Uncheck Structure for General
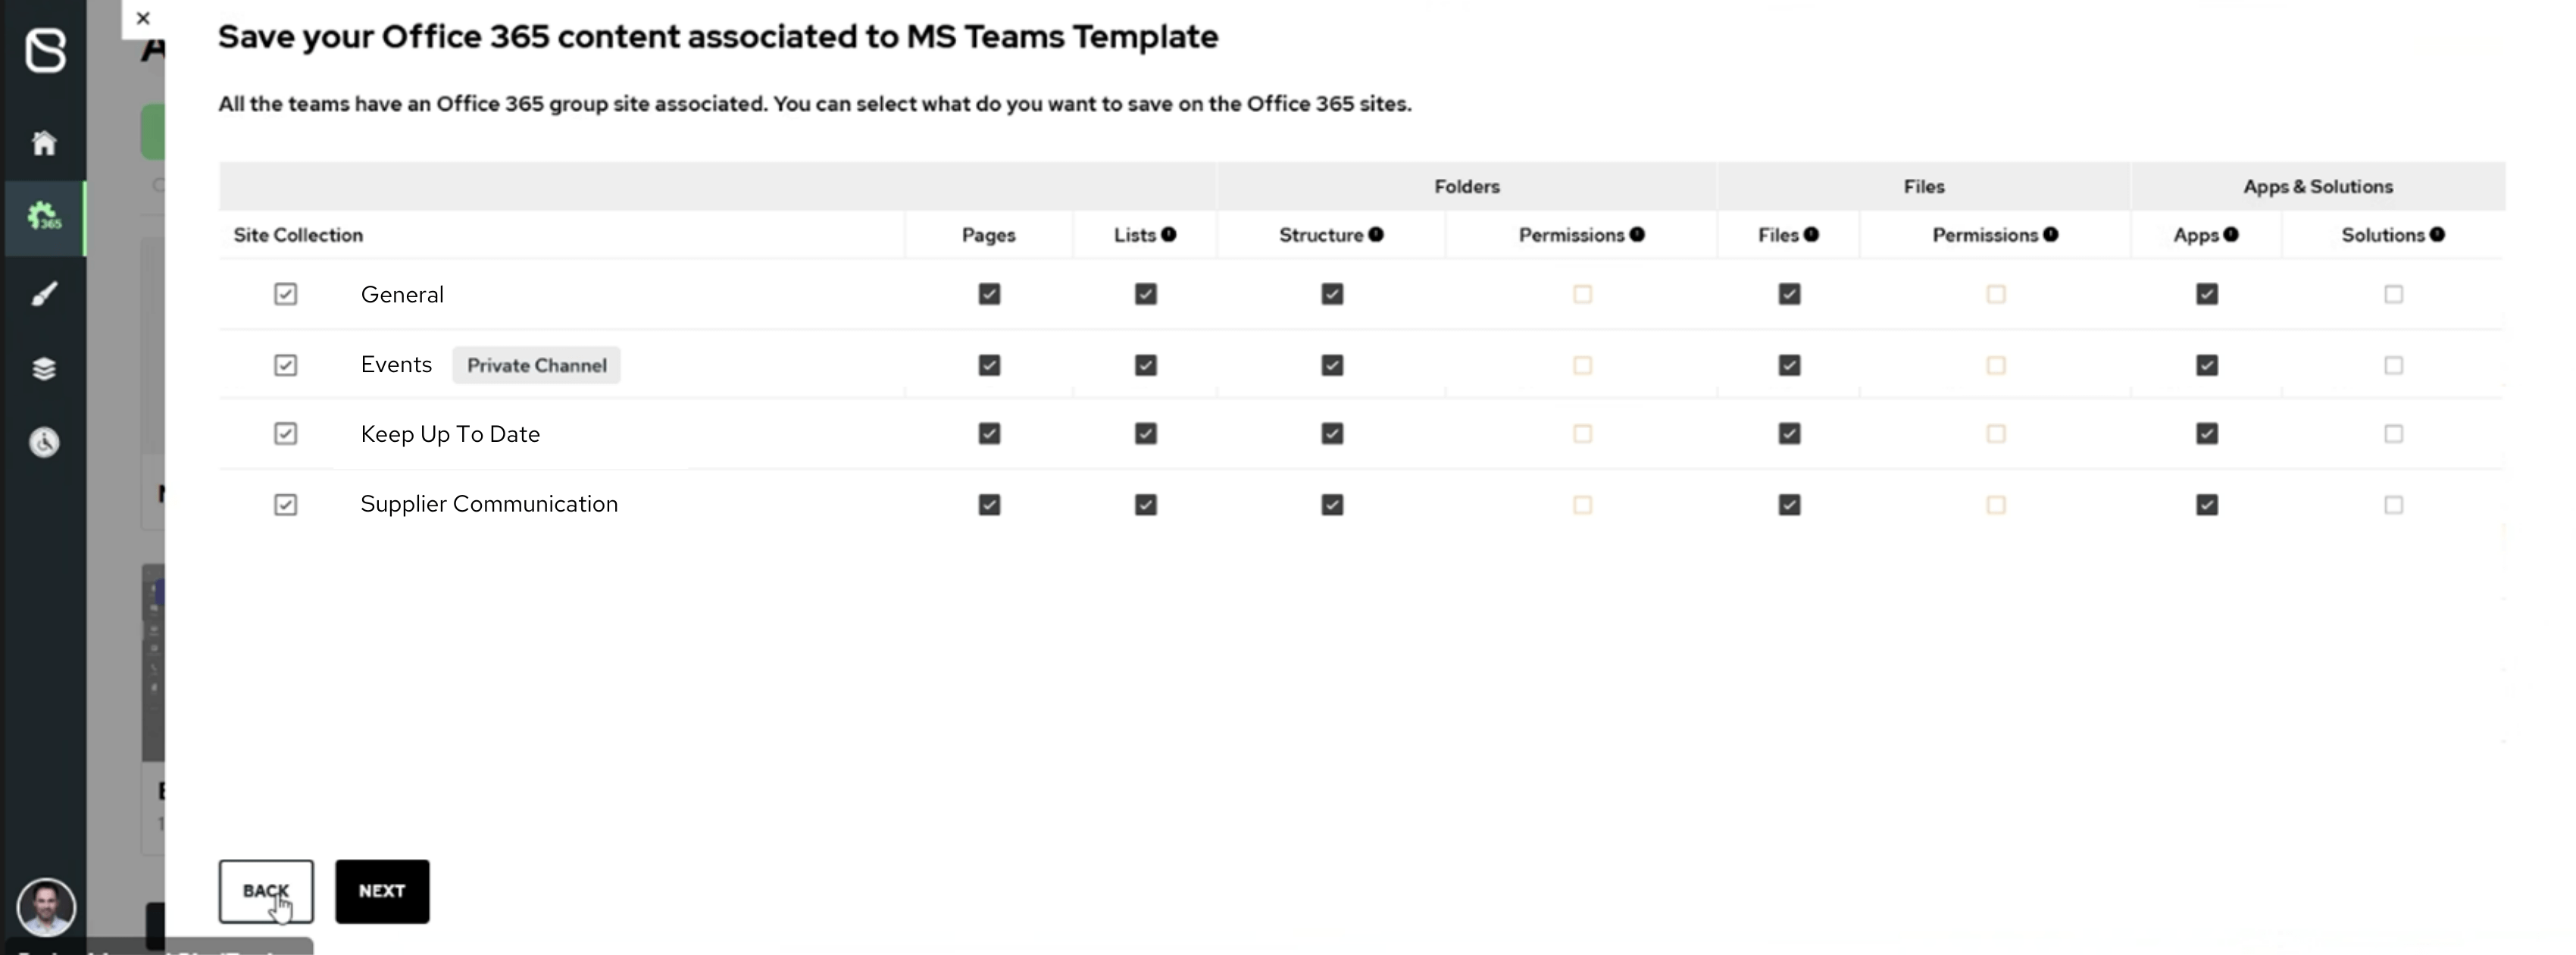 (x=1332, y=294)
